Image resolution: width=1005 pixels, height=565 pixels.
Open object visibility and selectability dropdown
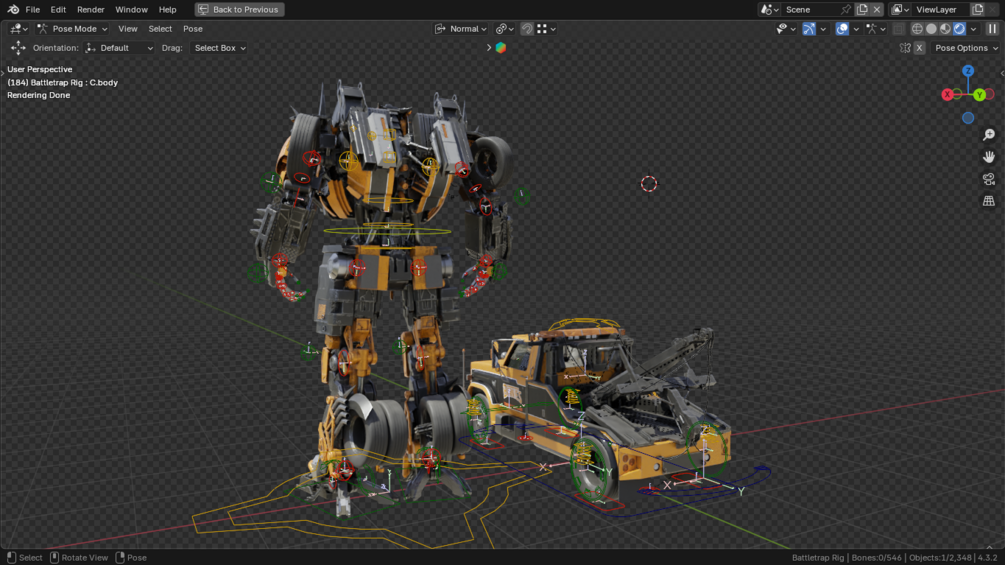[786, 29]
